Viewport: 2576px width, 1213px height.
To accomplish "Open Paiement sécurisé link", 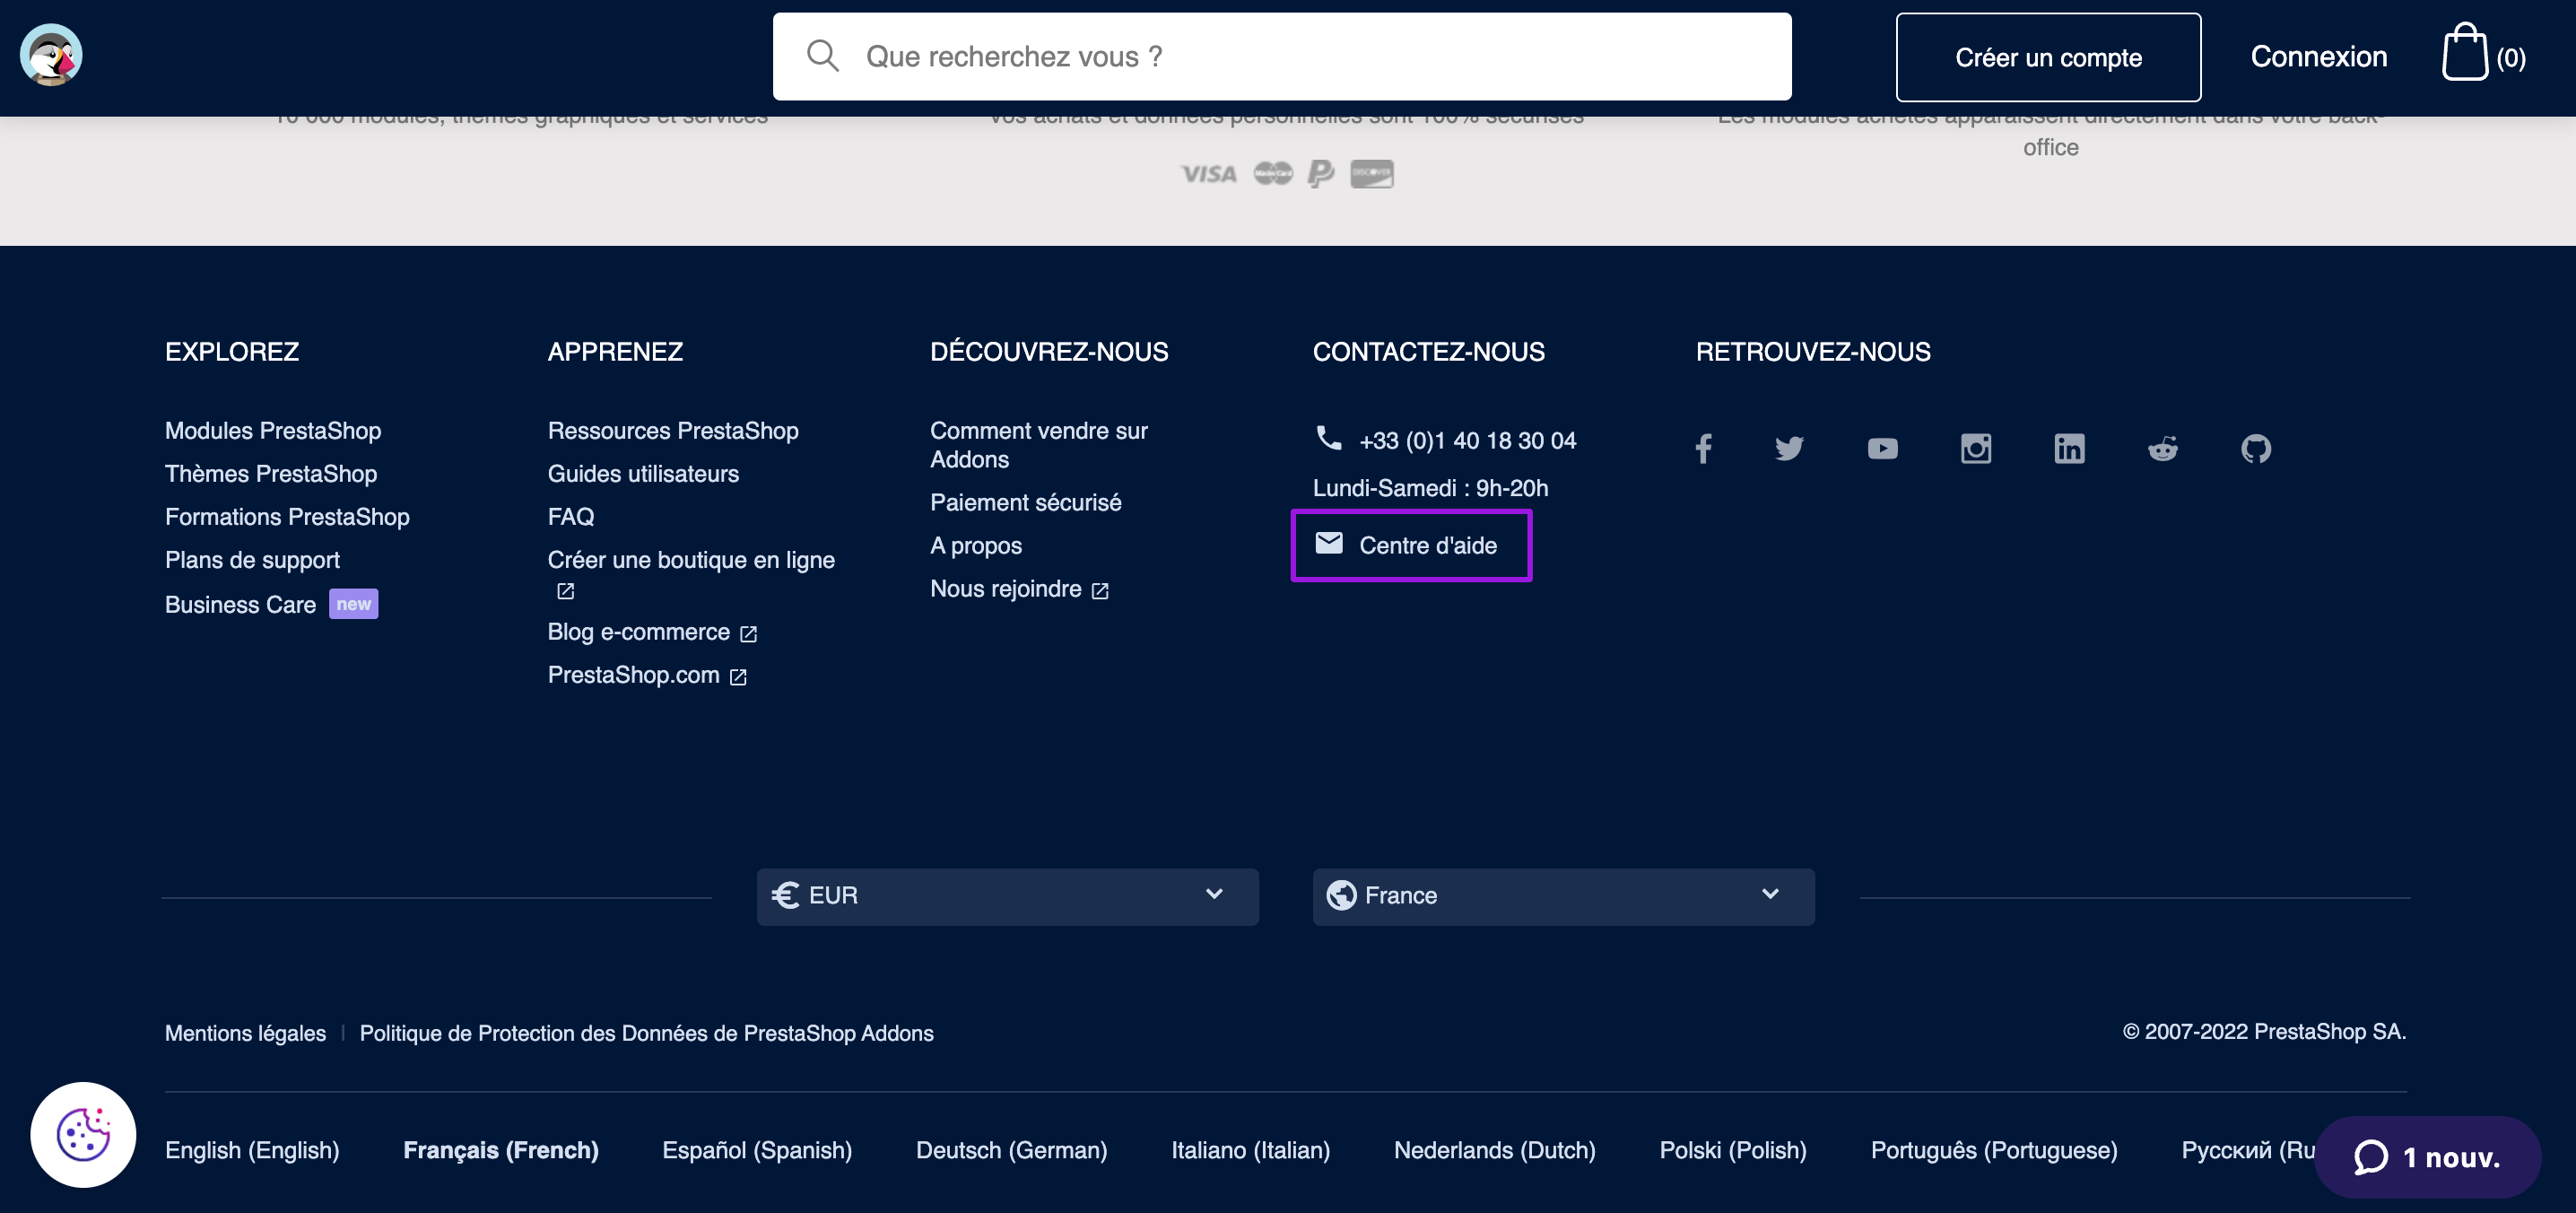I will click(x=1026, y=503).
